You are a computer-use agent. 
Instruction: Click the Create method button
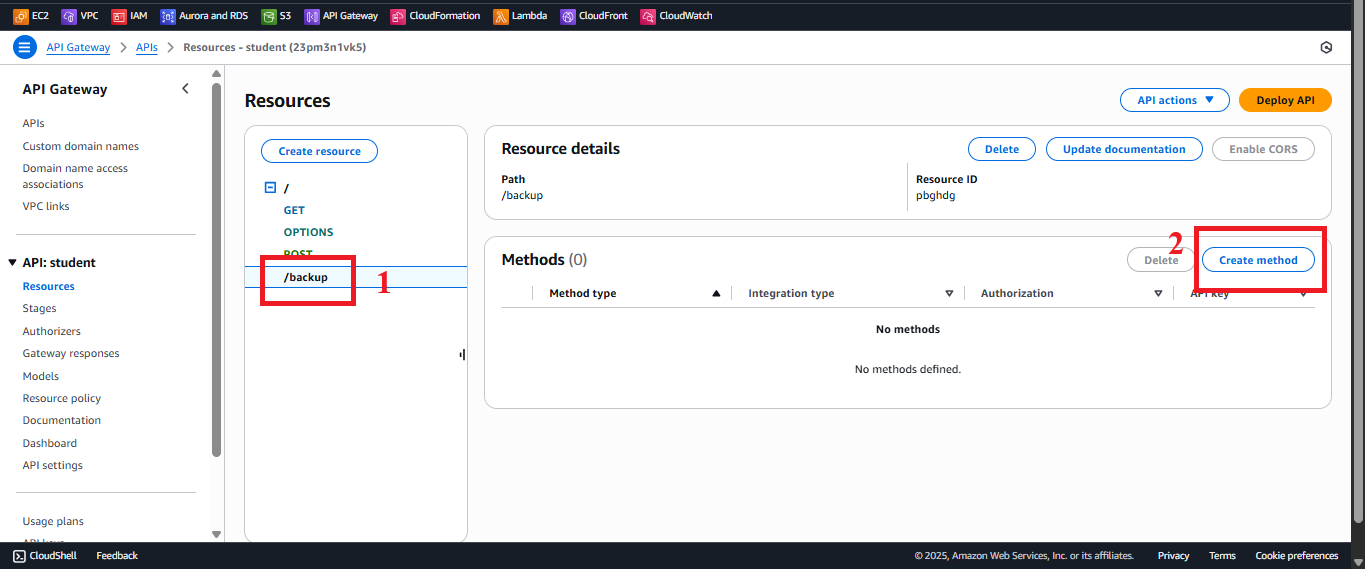(1258, 260)
